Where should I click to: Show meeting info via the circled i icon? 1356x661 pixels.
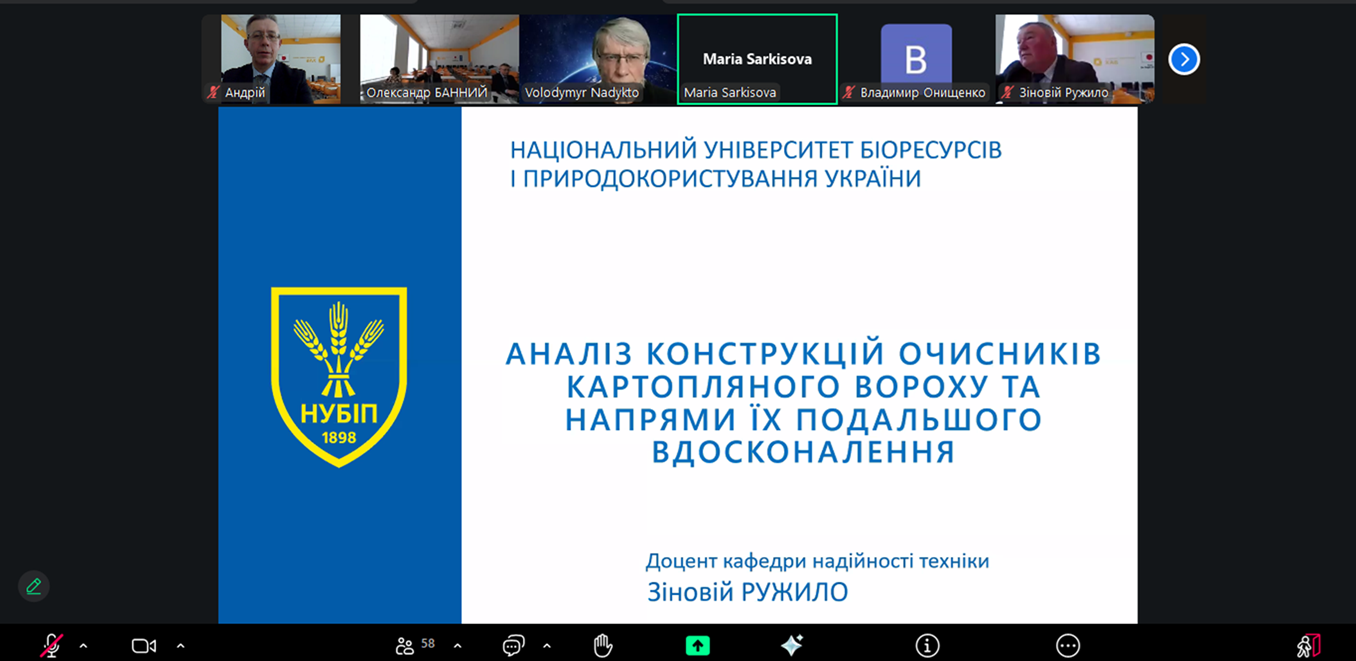[927, 646]
